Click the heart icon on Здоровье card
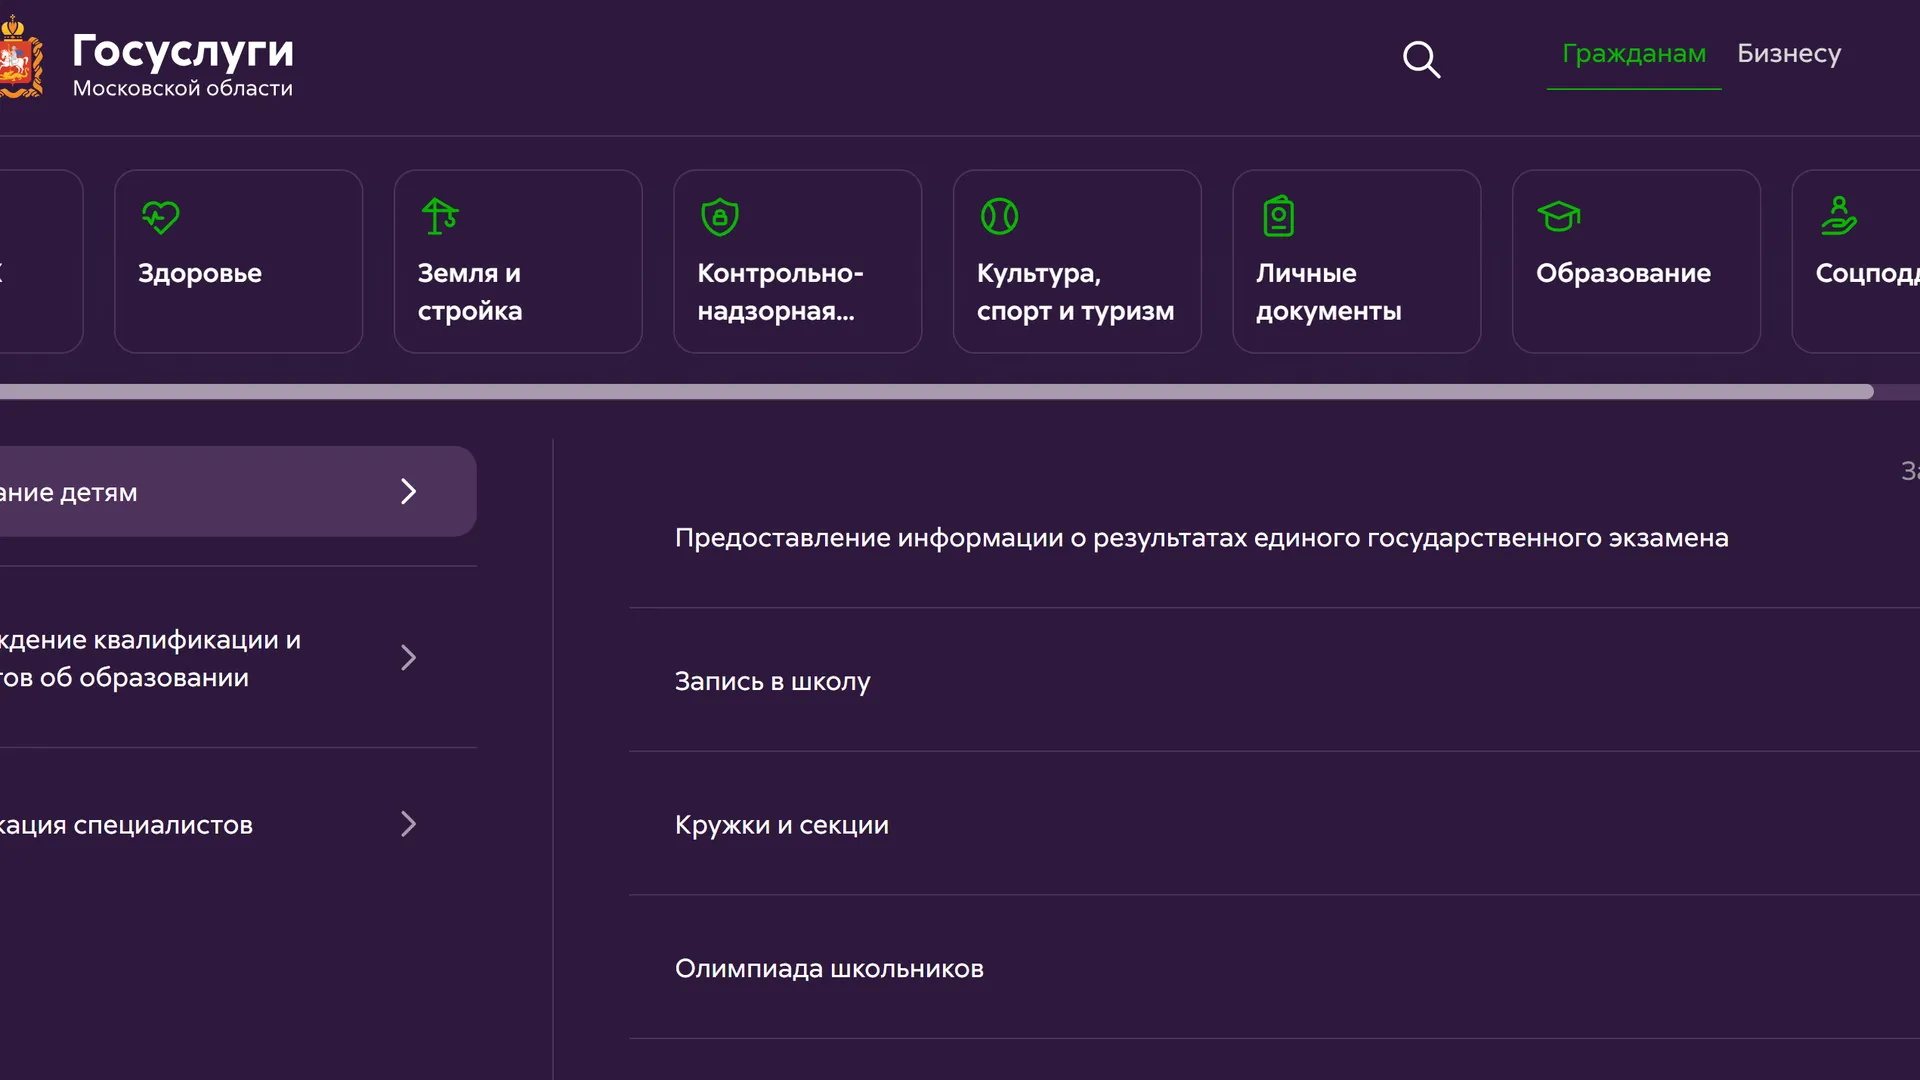This screenshot has height=1080, width=1920. coord(160,217)
